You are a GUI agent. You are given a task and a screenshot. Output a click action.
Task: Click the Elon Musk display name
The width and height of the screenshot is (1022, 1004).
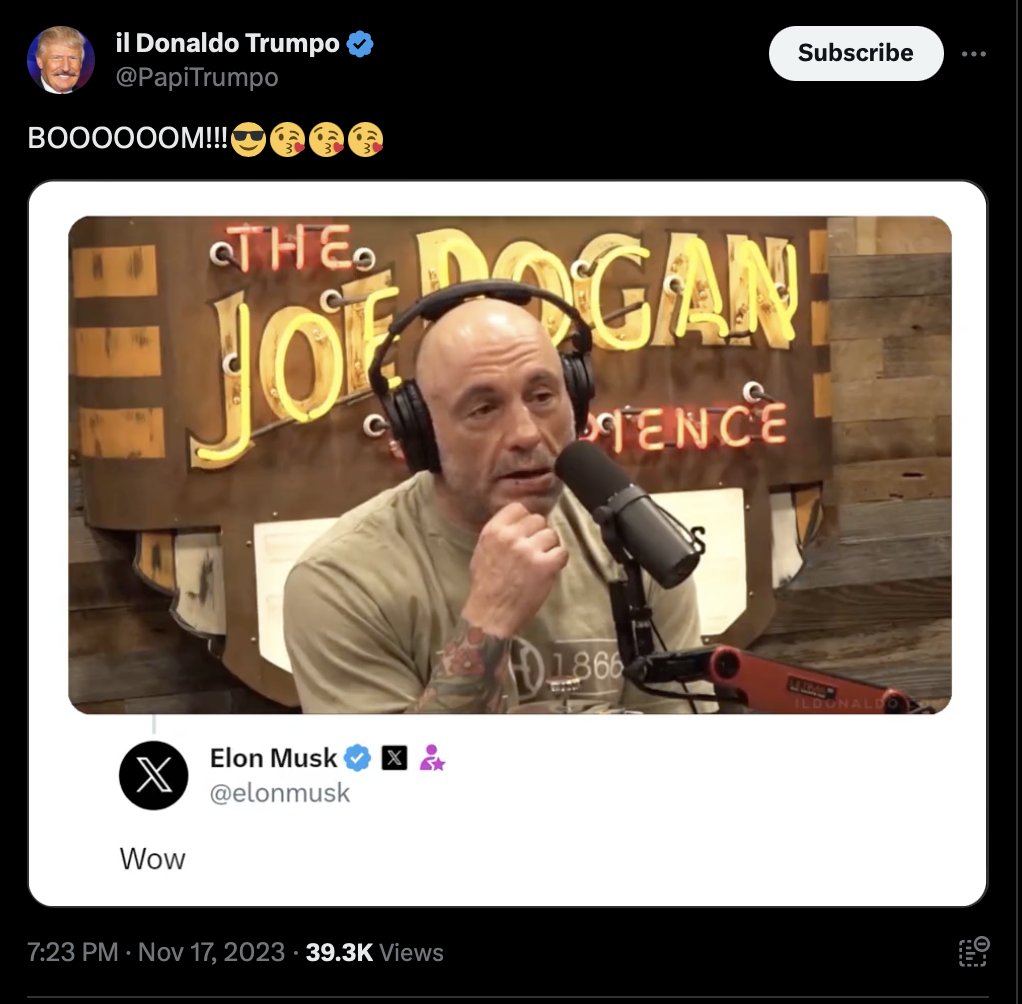[x=273, y=758]
